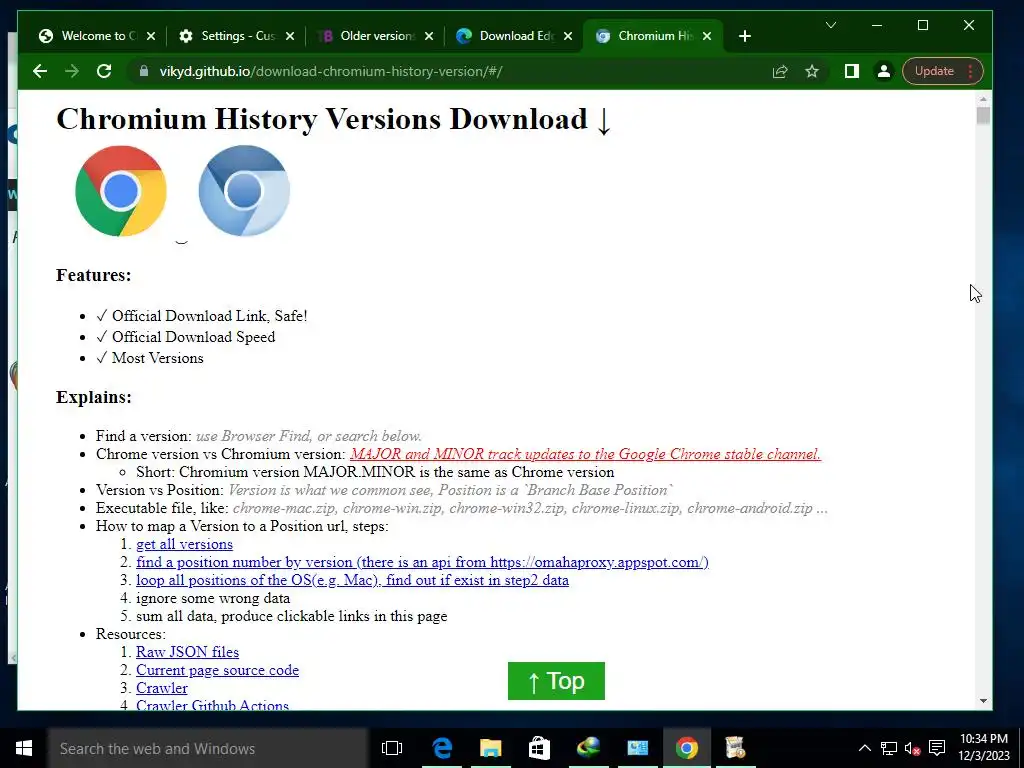Image resolution: width=1024 pixels, height=768 pixels.
Task: Open the 'get all versions' link
Action: [x=184, y=544]
